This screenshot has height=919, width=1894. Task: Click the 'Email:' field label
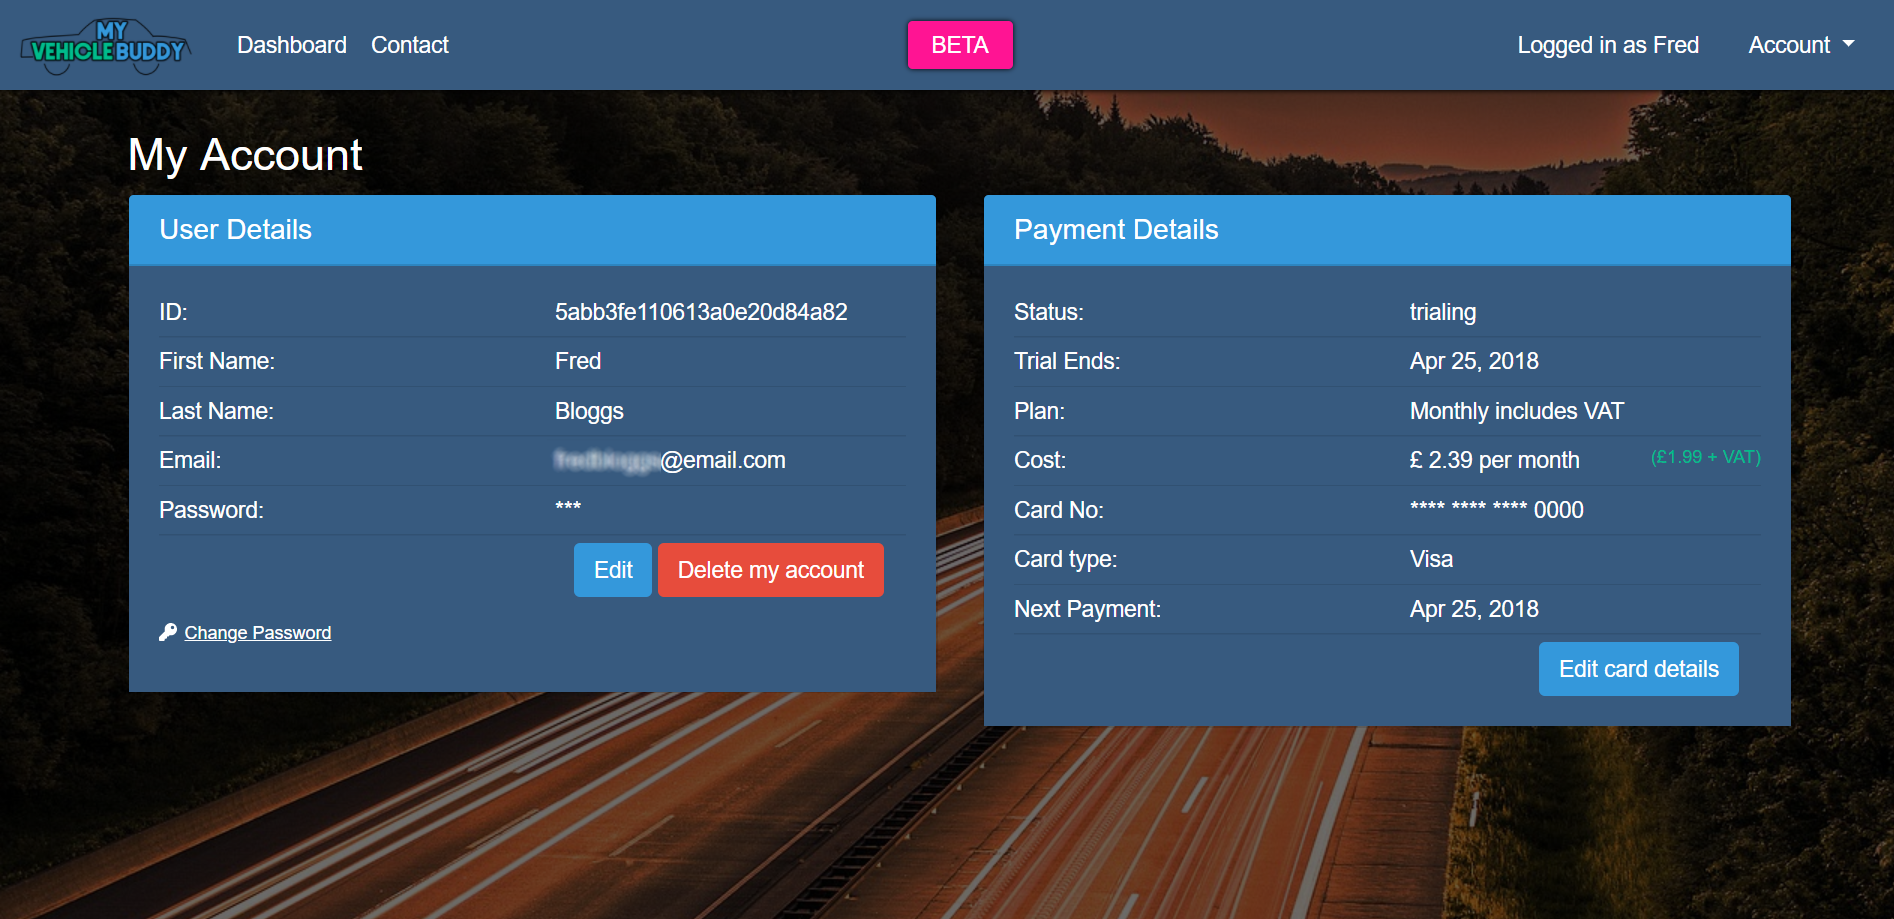point(190,460)
